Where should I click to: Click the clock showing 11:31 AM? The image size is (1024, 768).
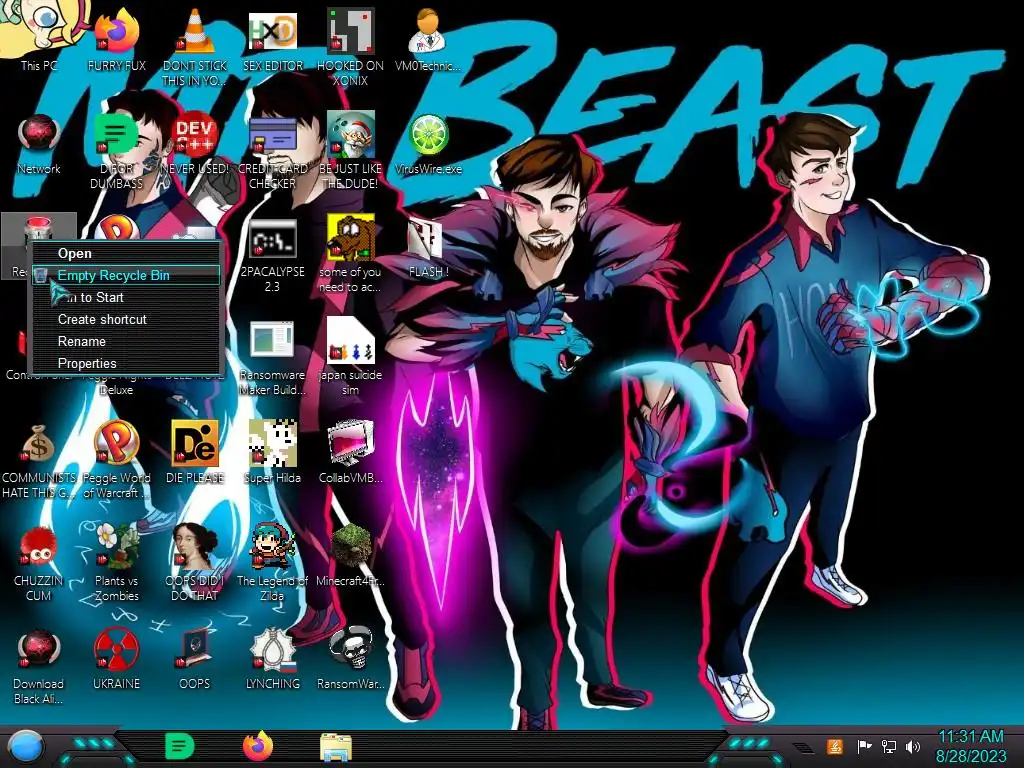pos(971,746)
